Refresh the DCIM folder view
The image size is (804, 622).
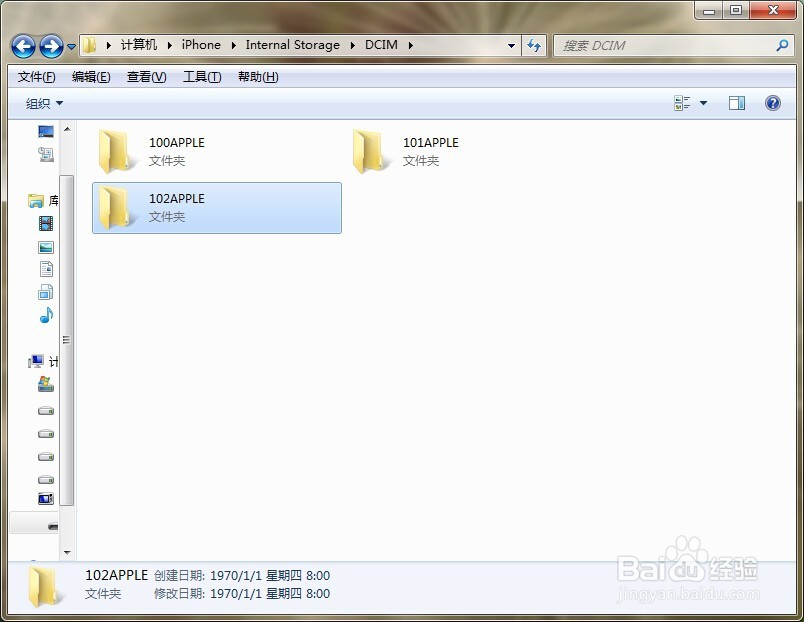[x=534, y=46]
